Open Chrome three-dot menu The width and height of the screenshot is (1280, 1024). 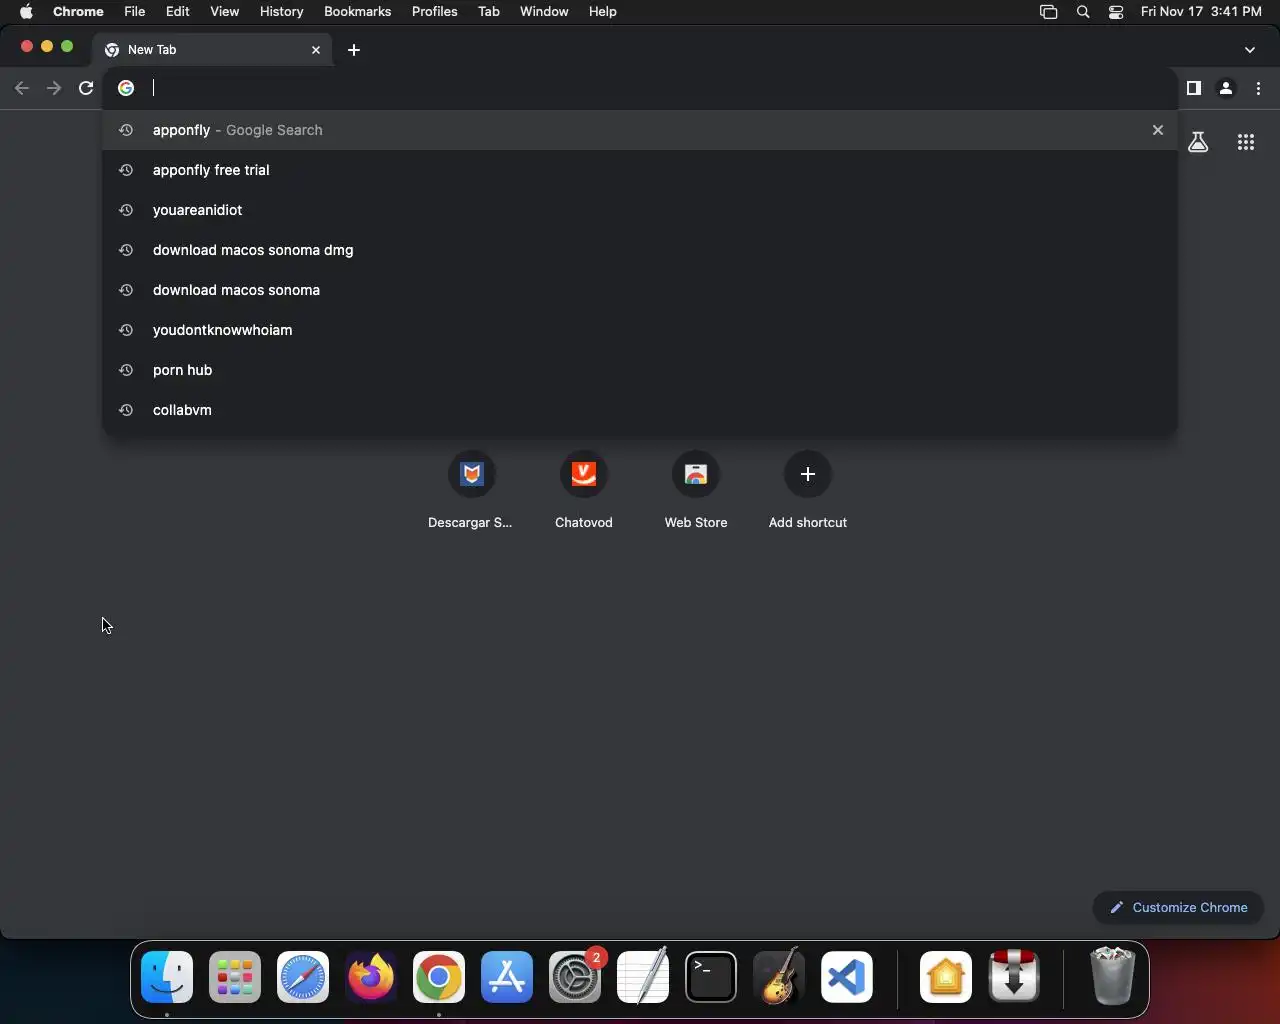1259,88
